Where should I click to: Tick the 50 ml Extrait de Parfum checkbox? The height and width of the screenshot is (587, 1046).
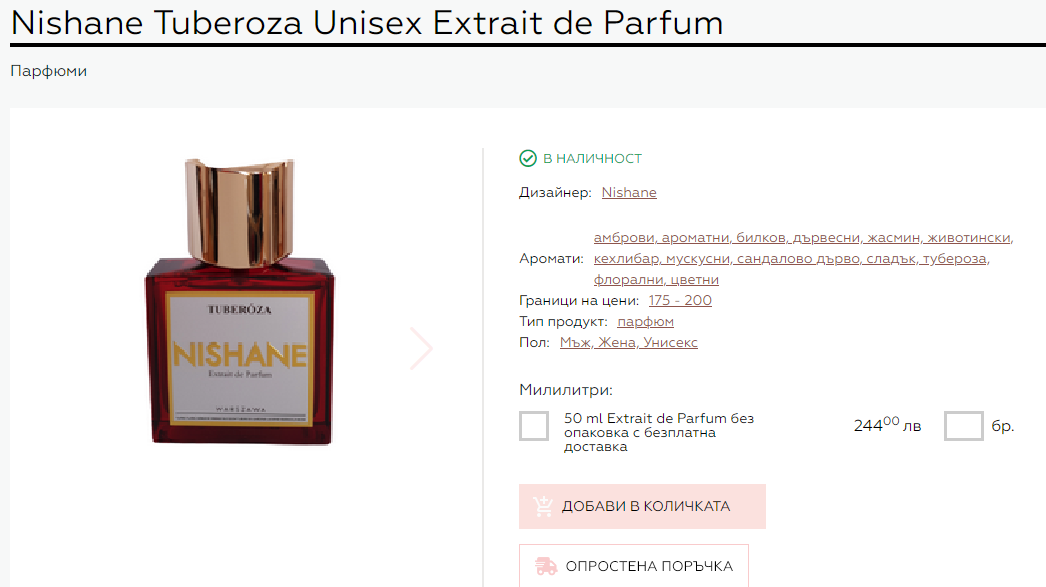point(534,426)
